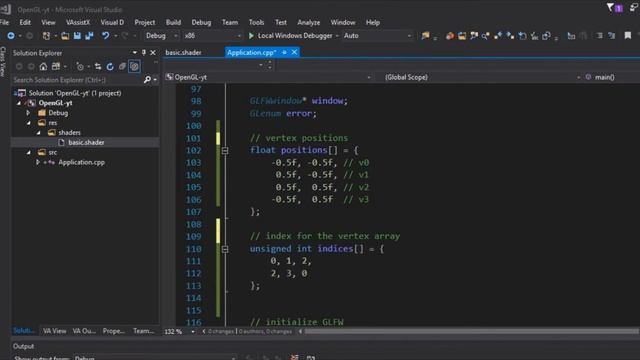The width and height of the screenshot is (640, 360).
Task: Open the Tools menu
Action: tap(256, 22)
